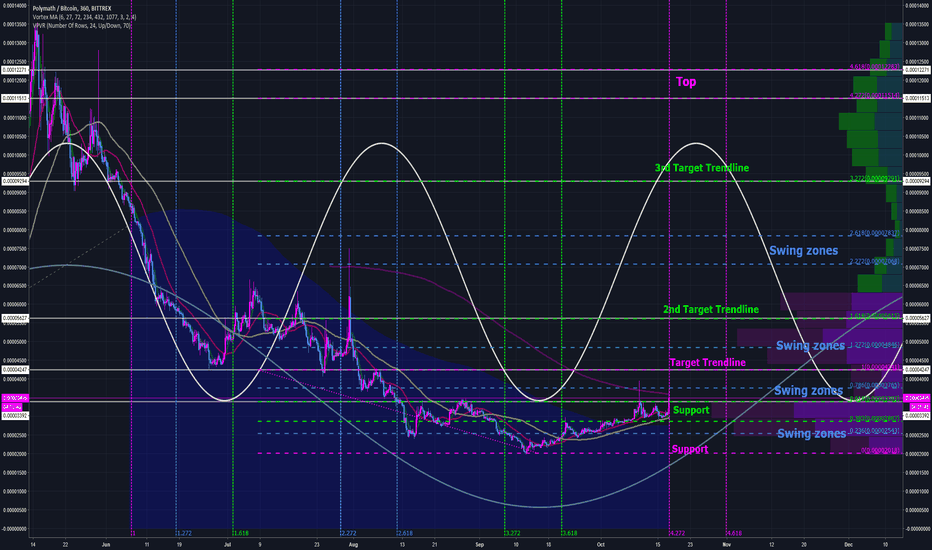Click the magenta 'Target Trendline' label
932x550 pixels.
[x=707, y=362]
